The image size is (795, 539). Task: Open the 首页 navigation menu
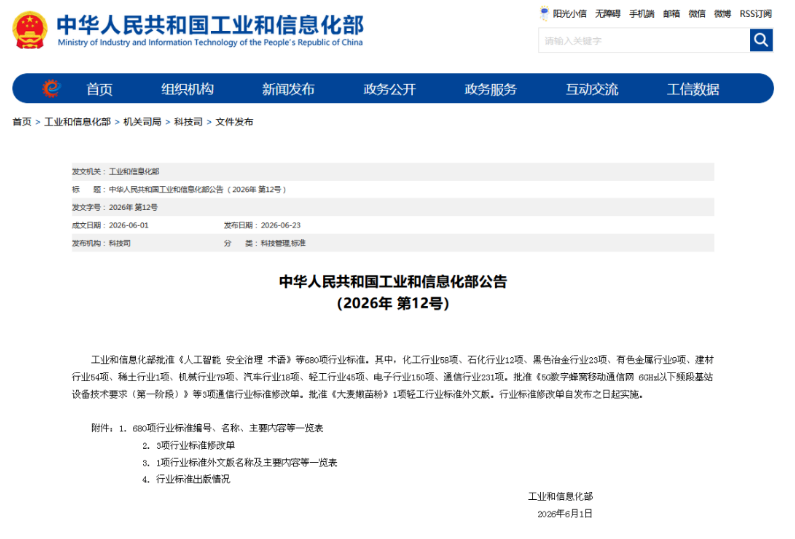click(x=99, y=89)
